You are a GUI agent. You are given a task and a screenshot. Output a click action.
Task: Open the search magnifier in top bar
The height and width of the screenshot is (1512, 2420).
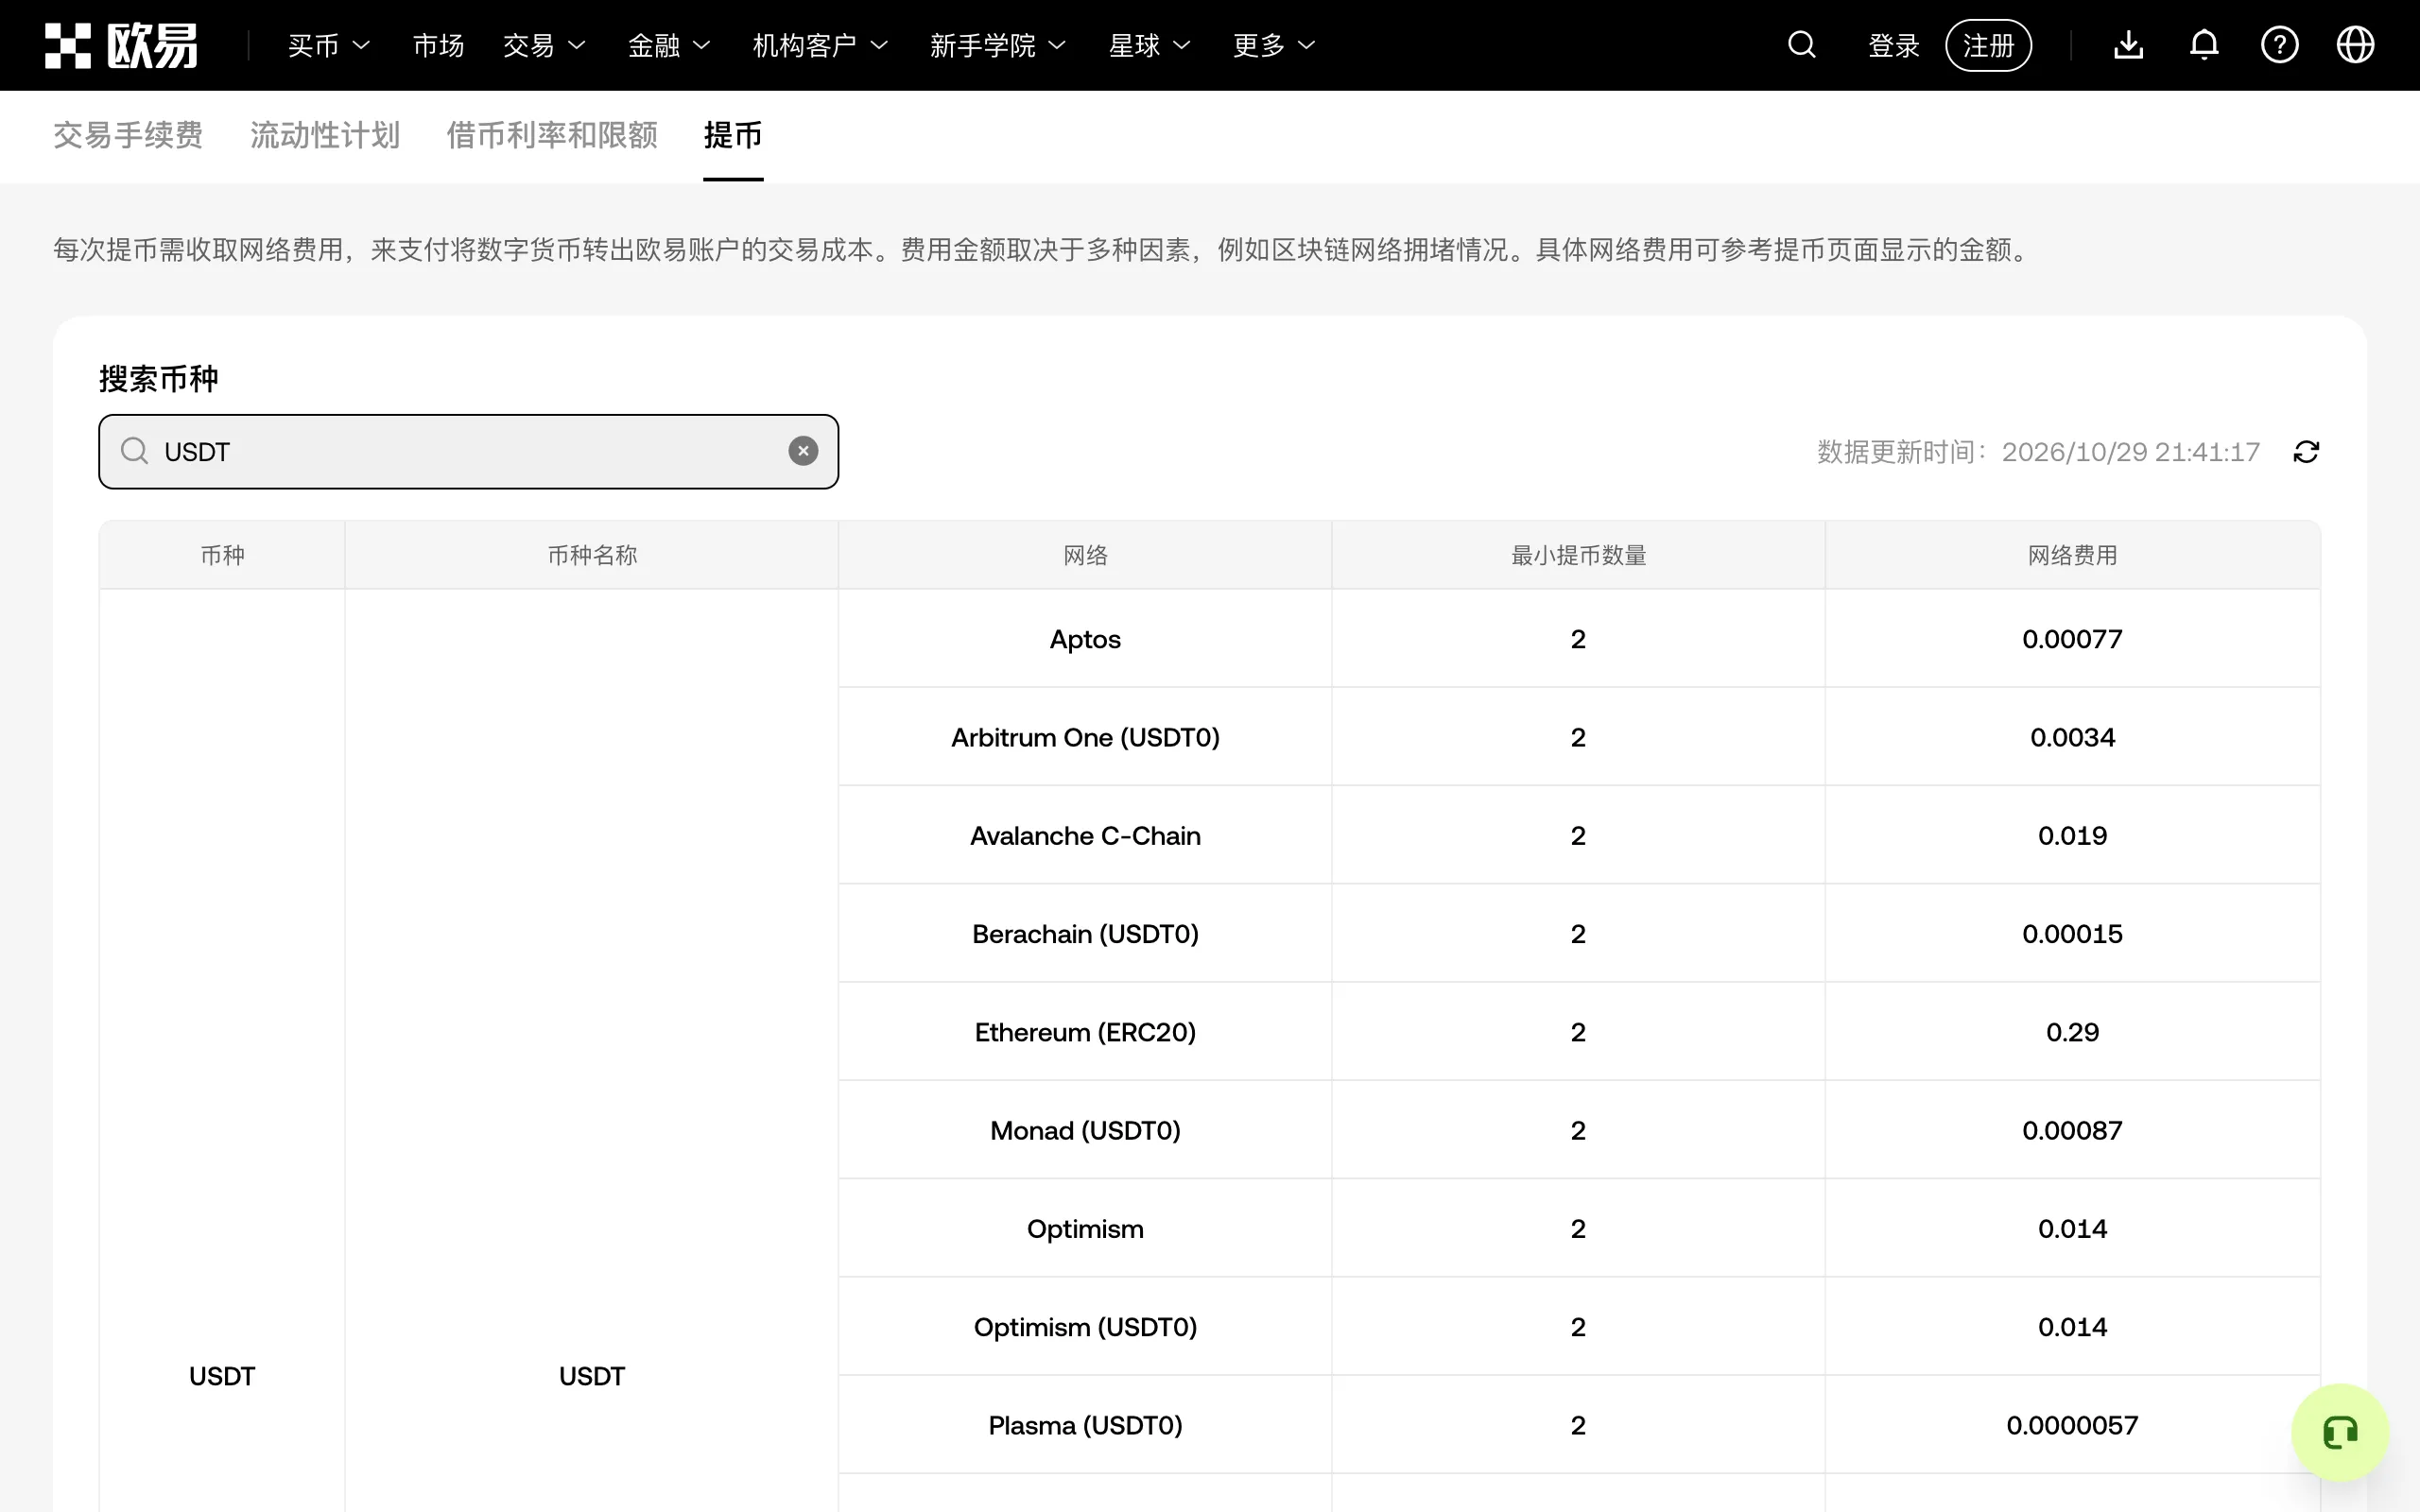click(x=1801, y=45)
